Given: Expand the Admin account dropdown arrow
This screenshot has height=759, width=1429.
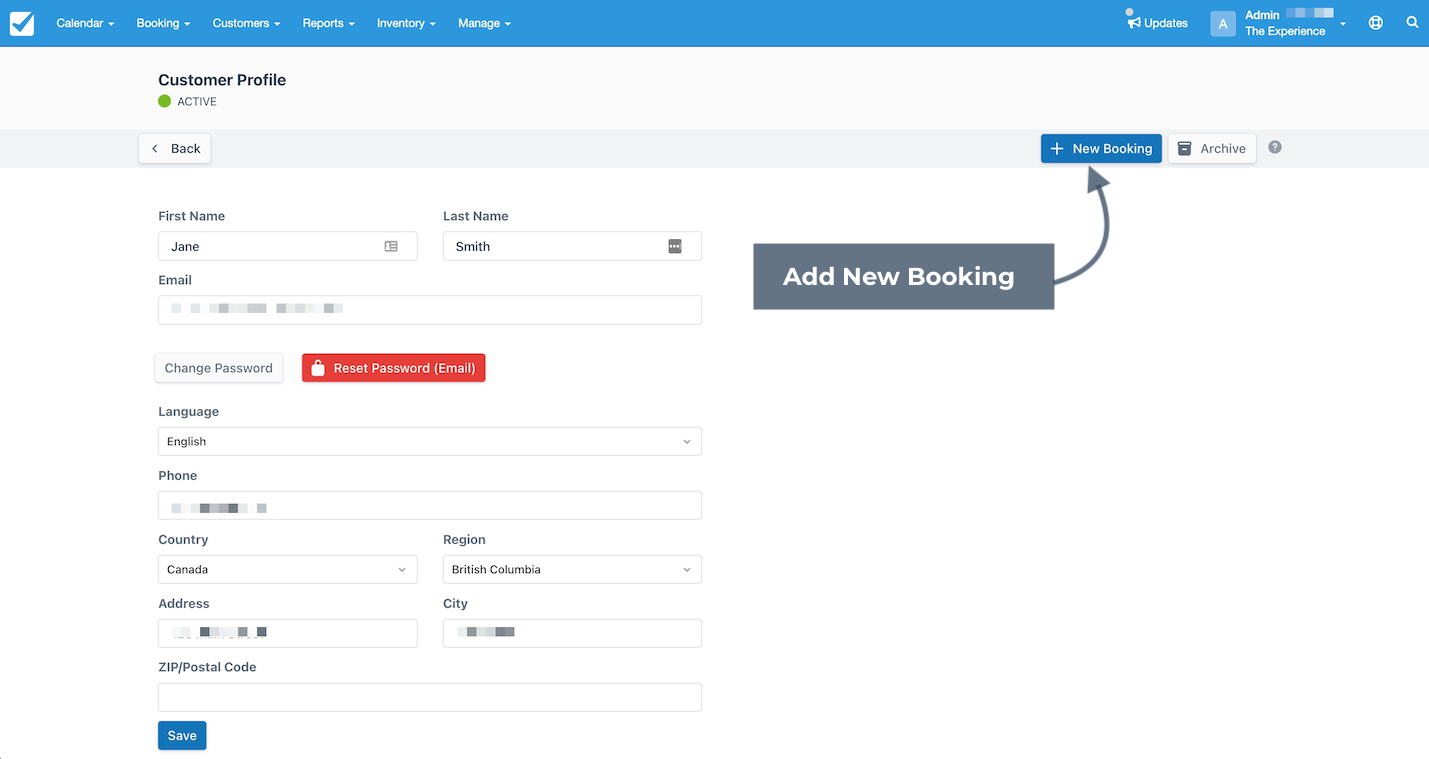Looking at the screenshot, I should (x=1343, y=24).
